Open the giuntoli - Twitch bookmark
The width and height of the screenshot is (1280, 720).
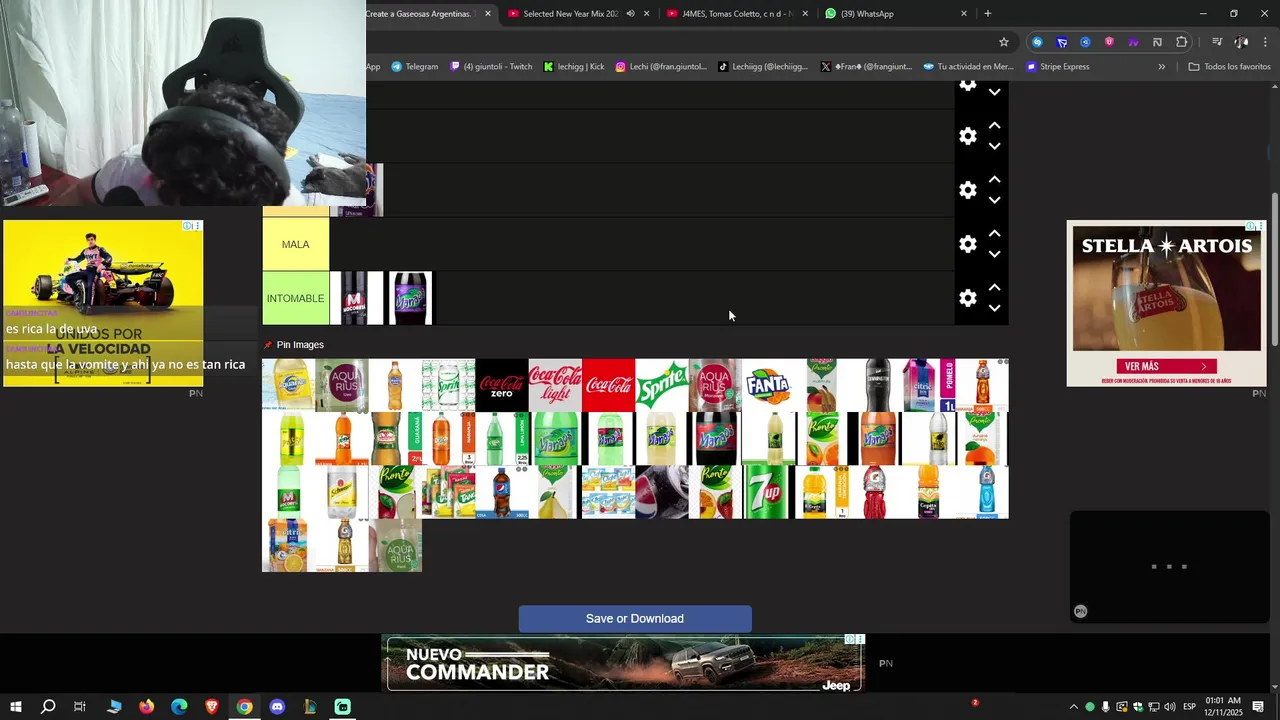[x=491, y=67]
